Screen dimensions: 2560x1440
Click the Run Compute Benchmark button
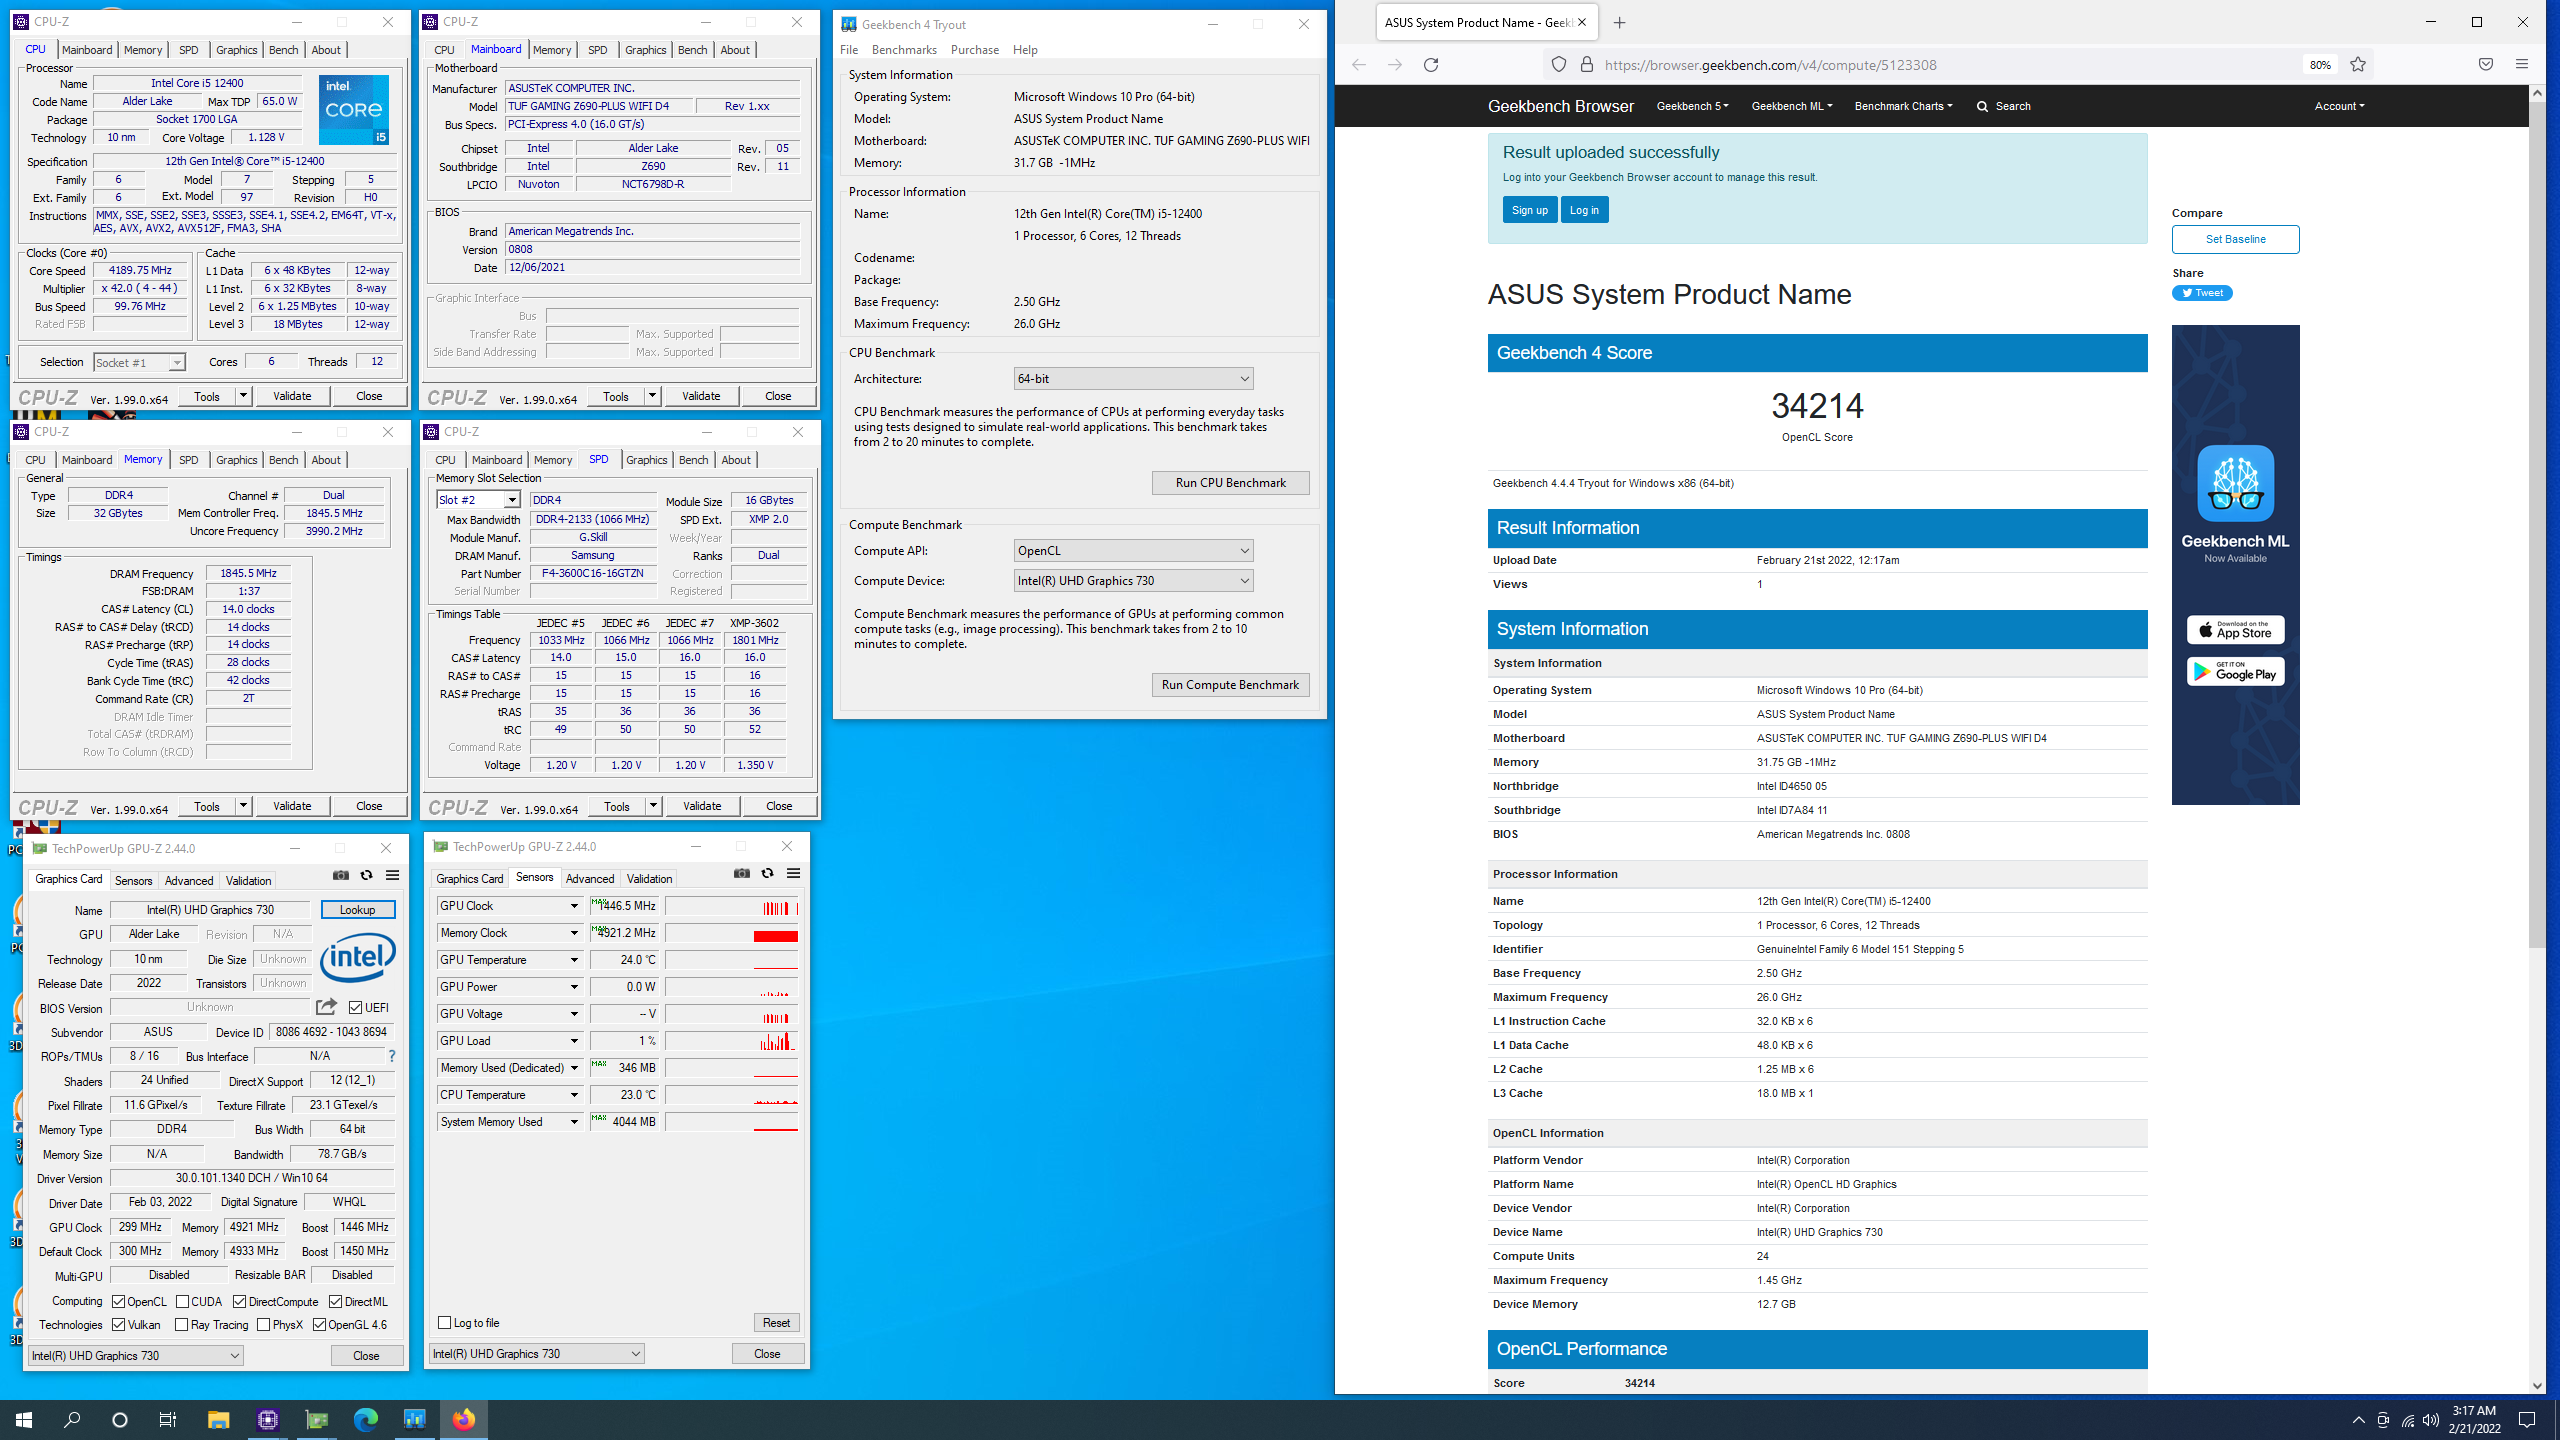1230,685
